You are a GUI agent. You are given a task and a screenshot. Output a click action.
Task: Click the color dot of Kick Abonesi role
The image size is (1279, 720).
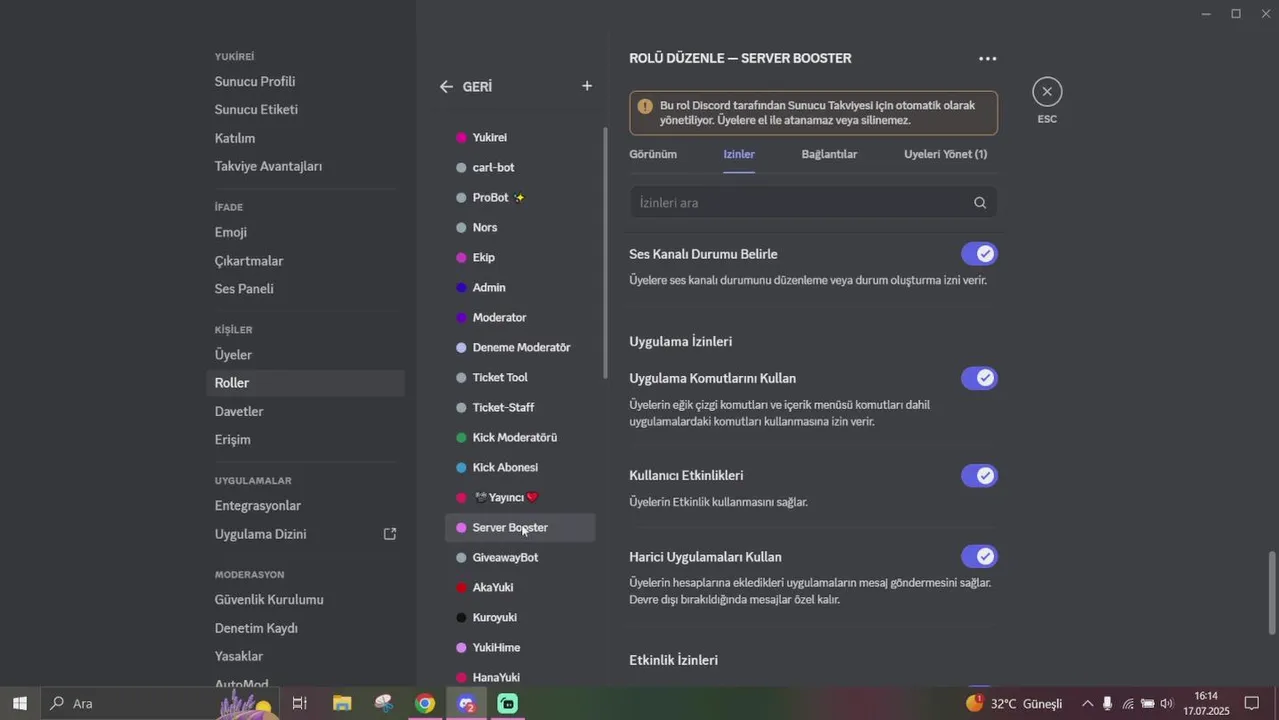461,467
